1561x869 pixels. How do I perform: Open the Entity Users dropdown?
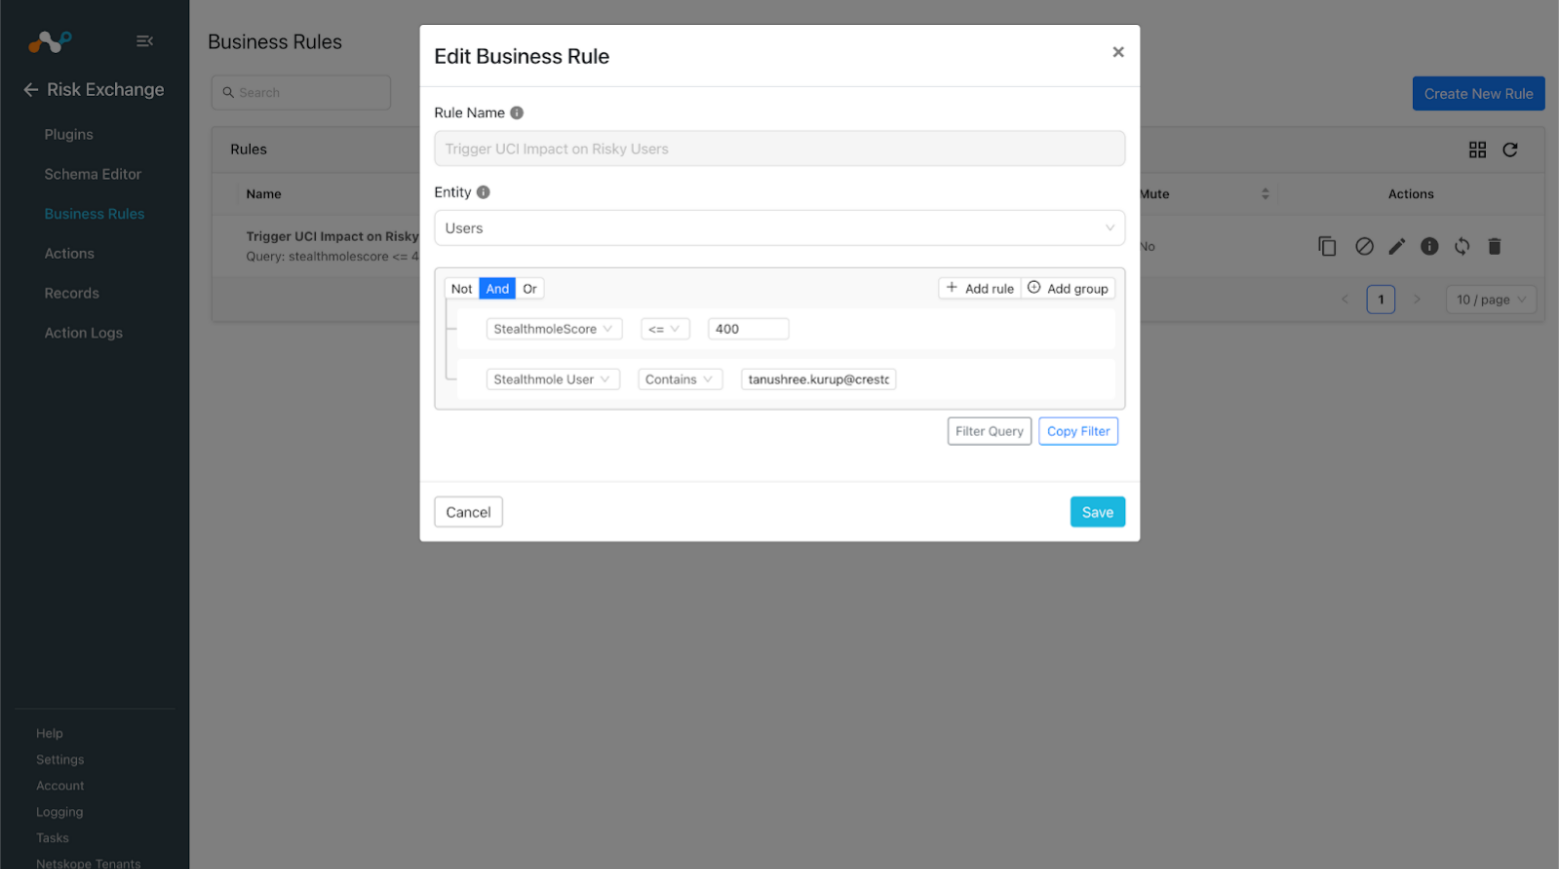(x=779, y=228)
